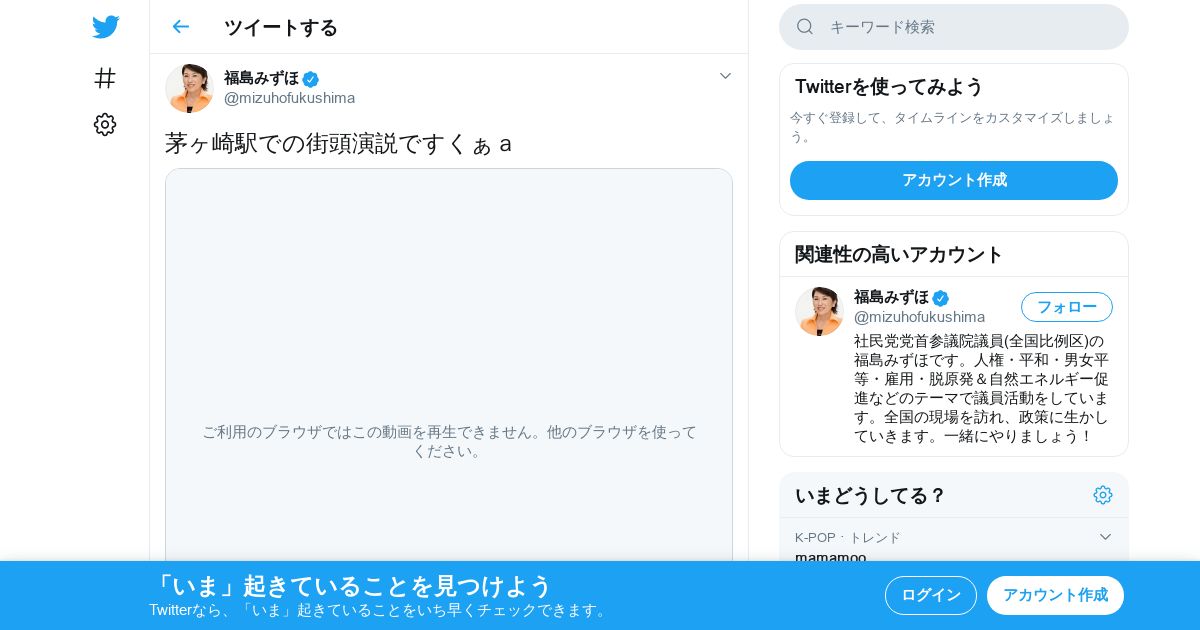Follow 福島みずほ with フォロー button
The width and height of the screenshot is (1200, 630).
1067,307
